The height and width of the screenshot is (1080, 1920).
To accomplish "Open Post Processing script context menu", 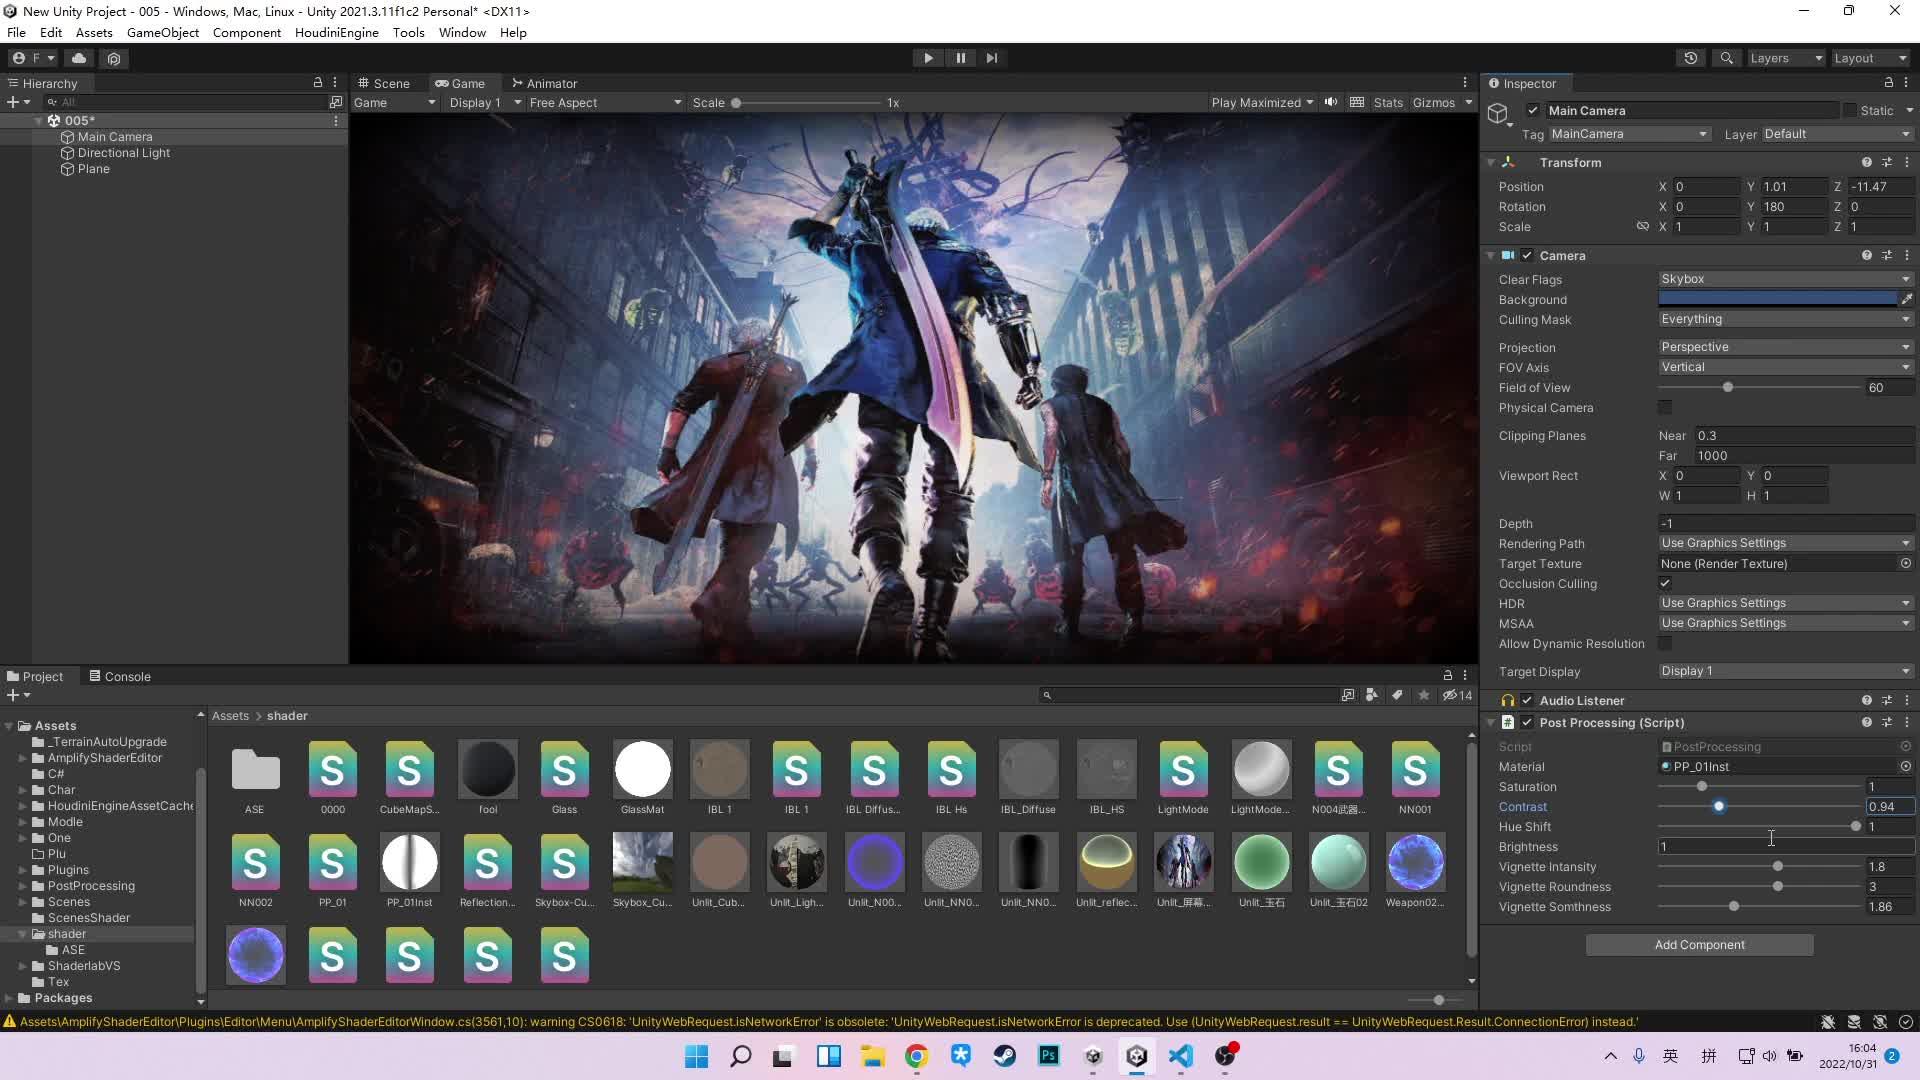I will (1907, 722).
